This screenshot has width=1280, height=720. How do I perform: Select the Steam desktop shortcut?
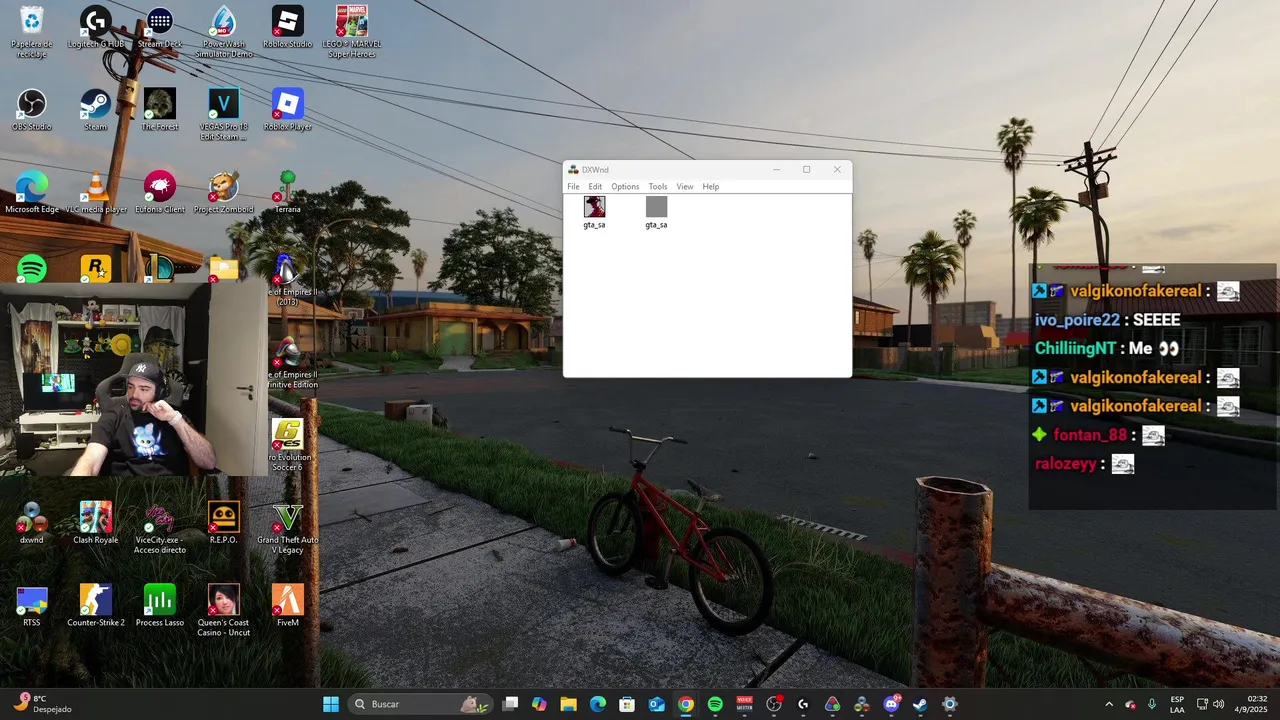tap(96, 110)
